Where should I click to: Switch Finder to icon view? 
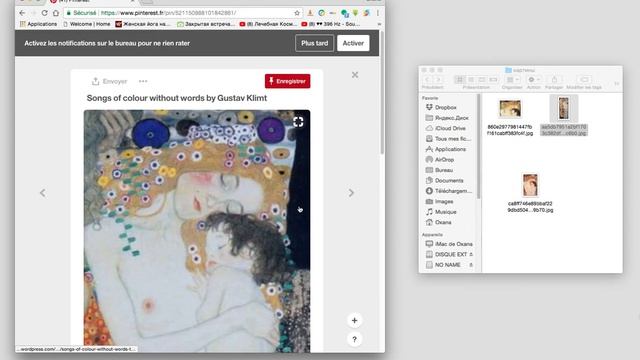[x=460, y=80]
